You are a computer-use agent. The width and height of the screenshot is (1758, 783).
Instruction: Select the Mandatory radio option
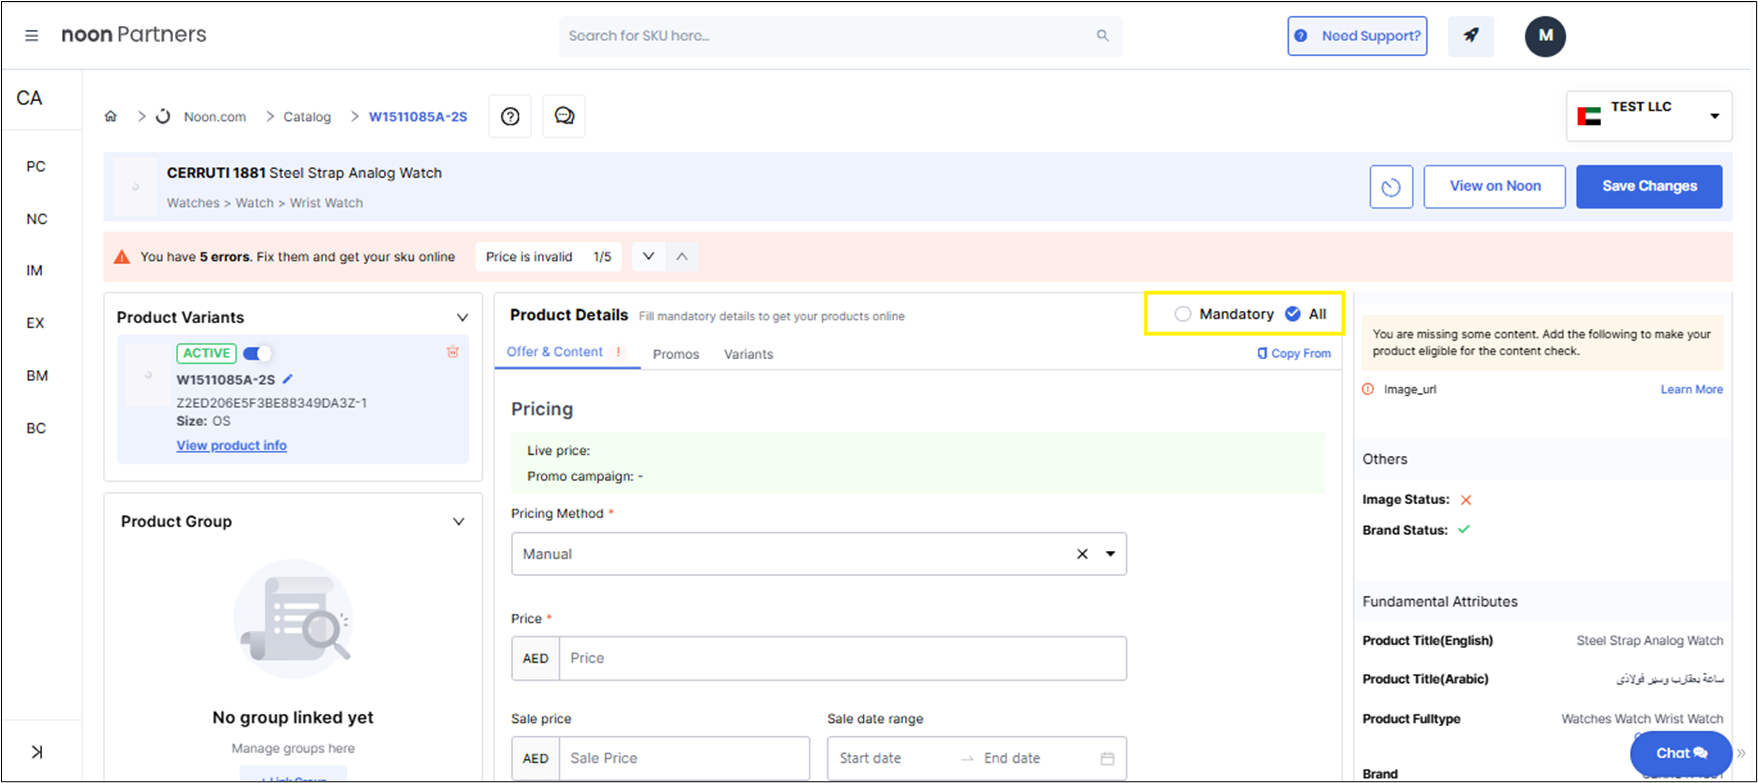[x=1183, y=314]
